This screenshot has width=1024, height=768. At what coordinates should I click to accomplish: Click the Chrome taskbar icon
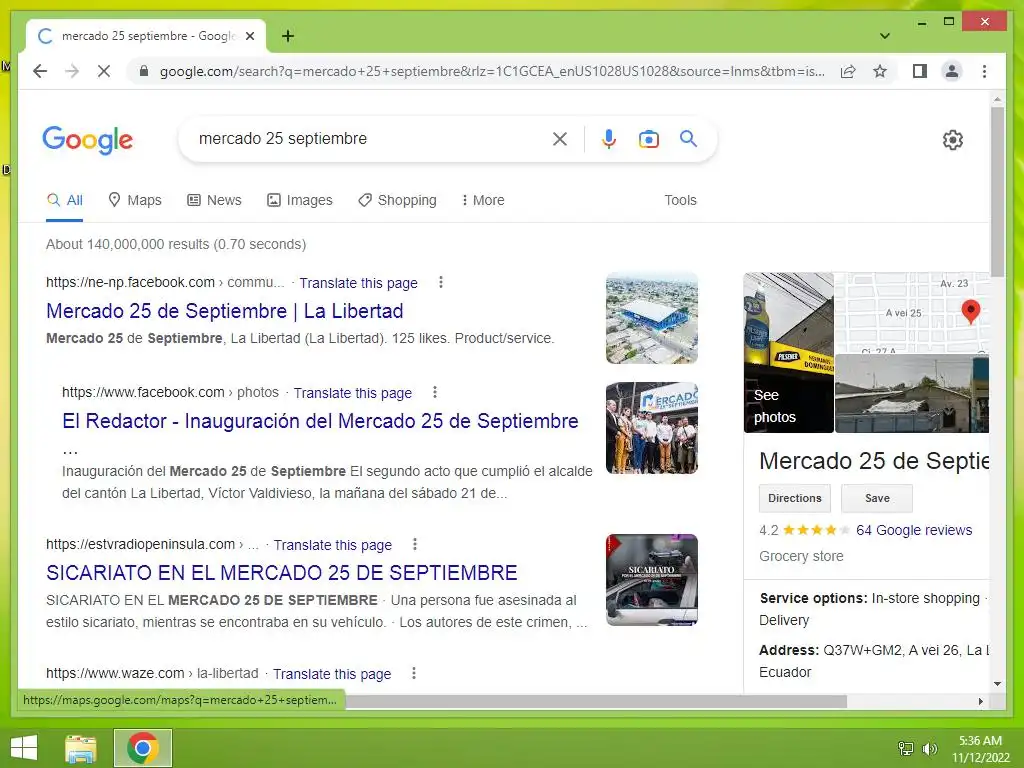coord(143,748)
